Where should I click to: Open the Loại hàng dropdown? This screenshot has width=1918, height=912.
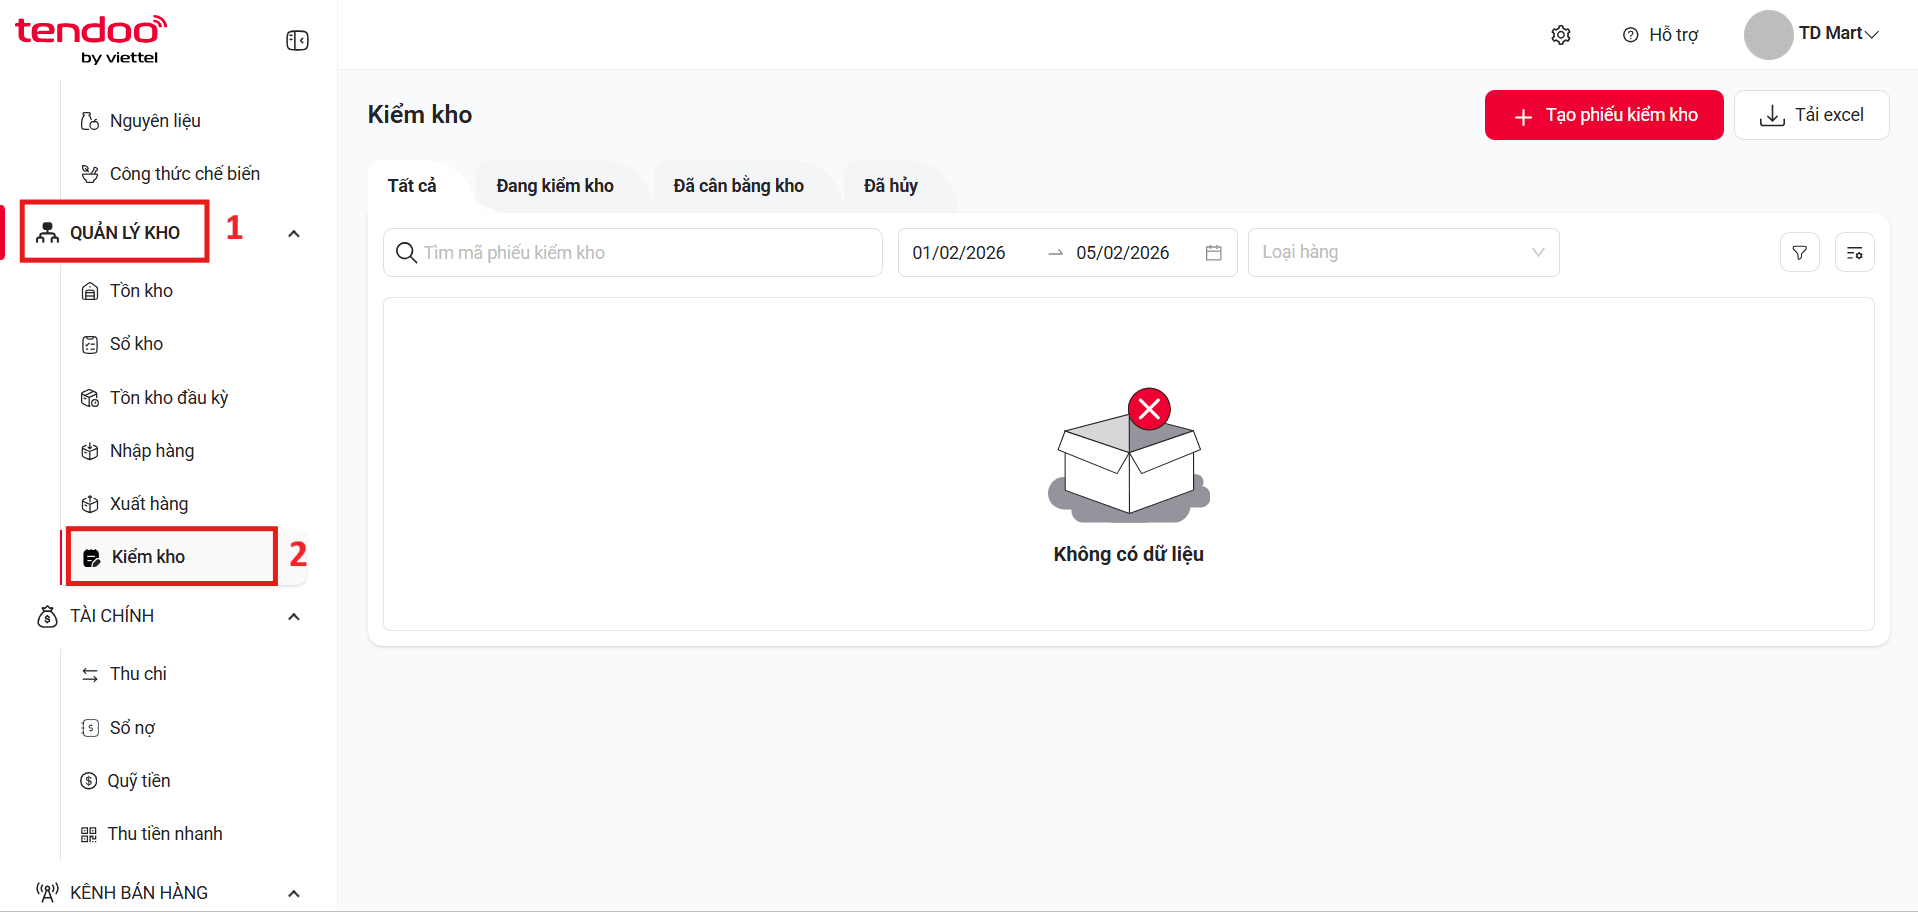(1403, 253)
